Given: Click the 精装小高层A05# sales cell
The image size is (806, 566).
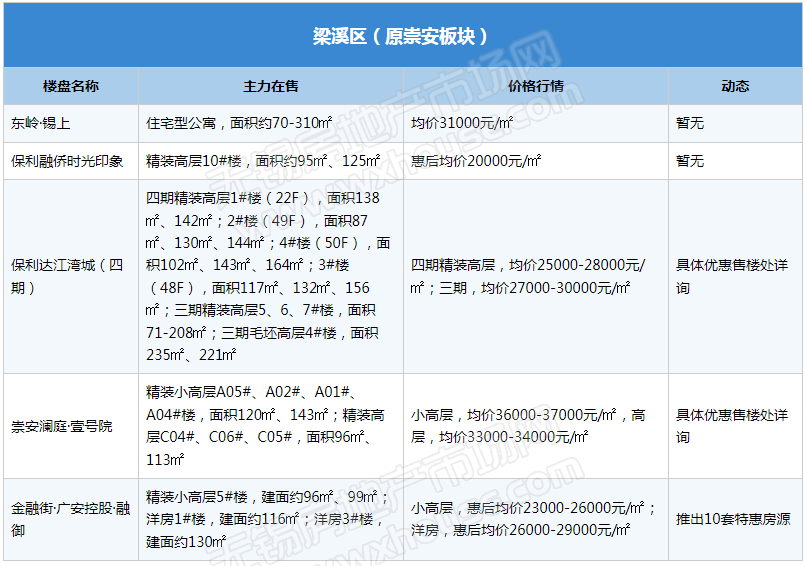Looking at the screenshot, I should click(x=265, y=426).
